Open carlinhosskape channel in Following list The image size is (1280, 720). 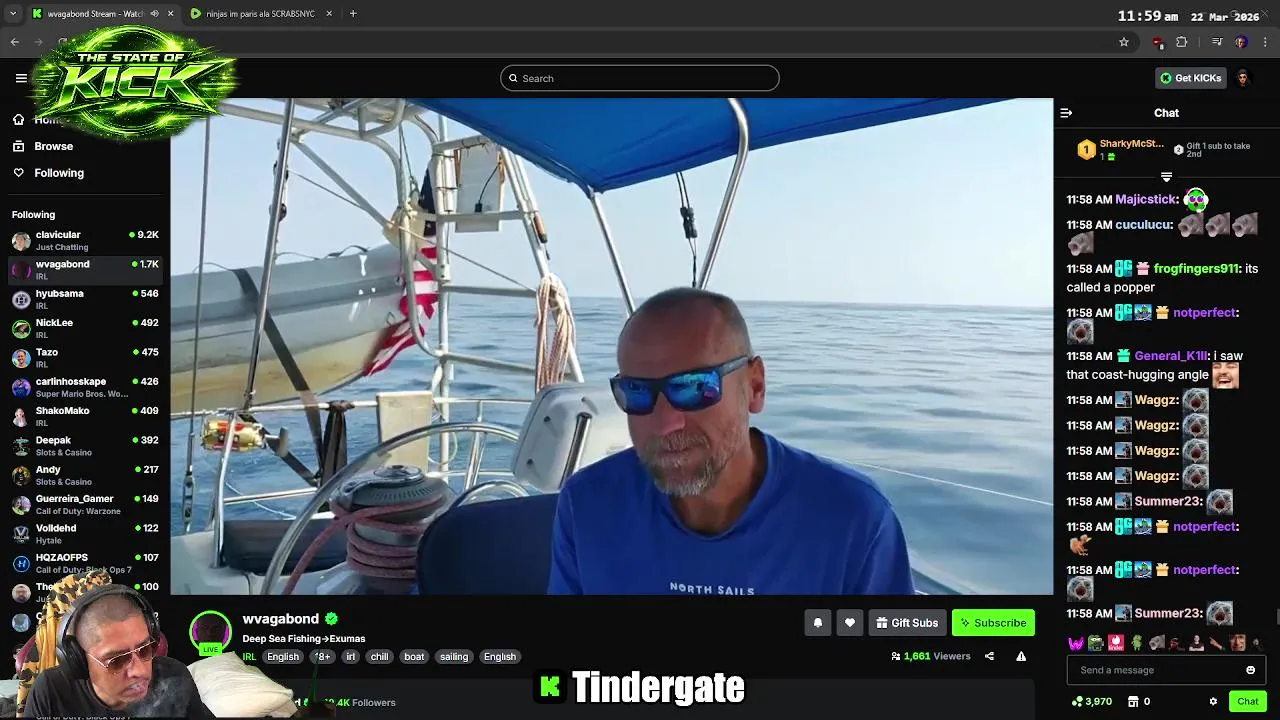(85, 387)
